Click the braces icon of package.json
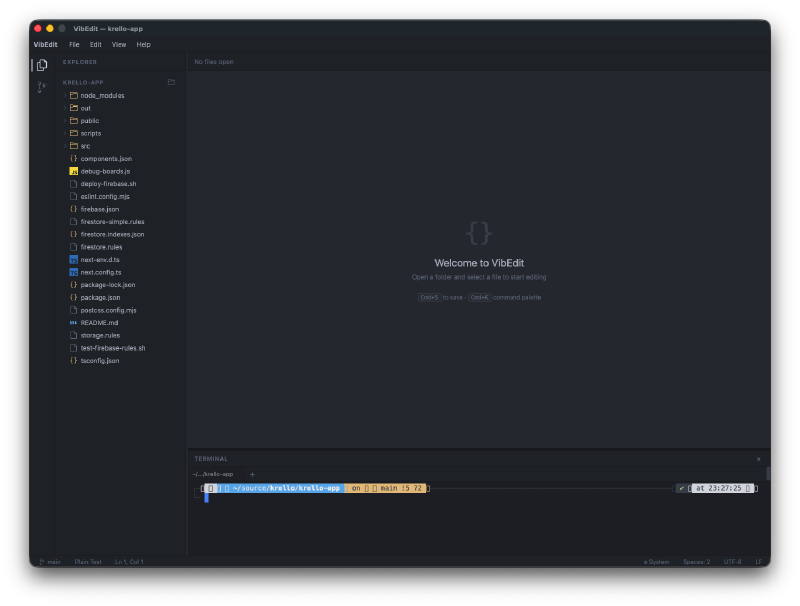The height and width of the screenshot is (606, 800). 73,297
